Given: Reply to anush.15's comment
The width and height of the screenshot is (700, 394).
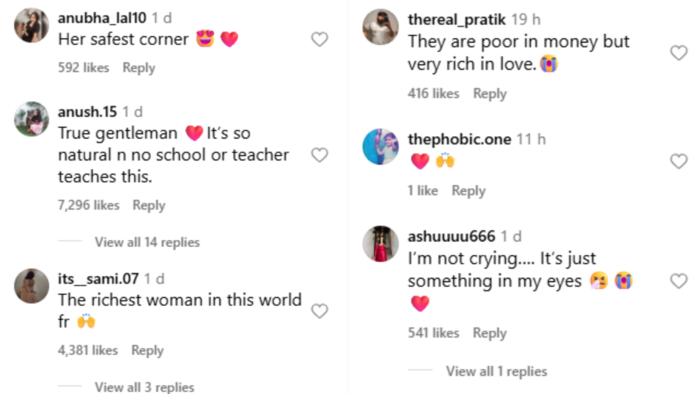Looking at the screenshot, I should coord(149,205).
